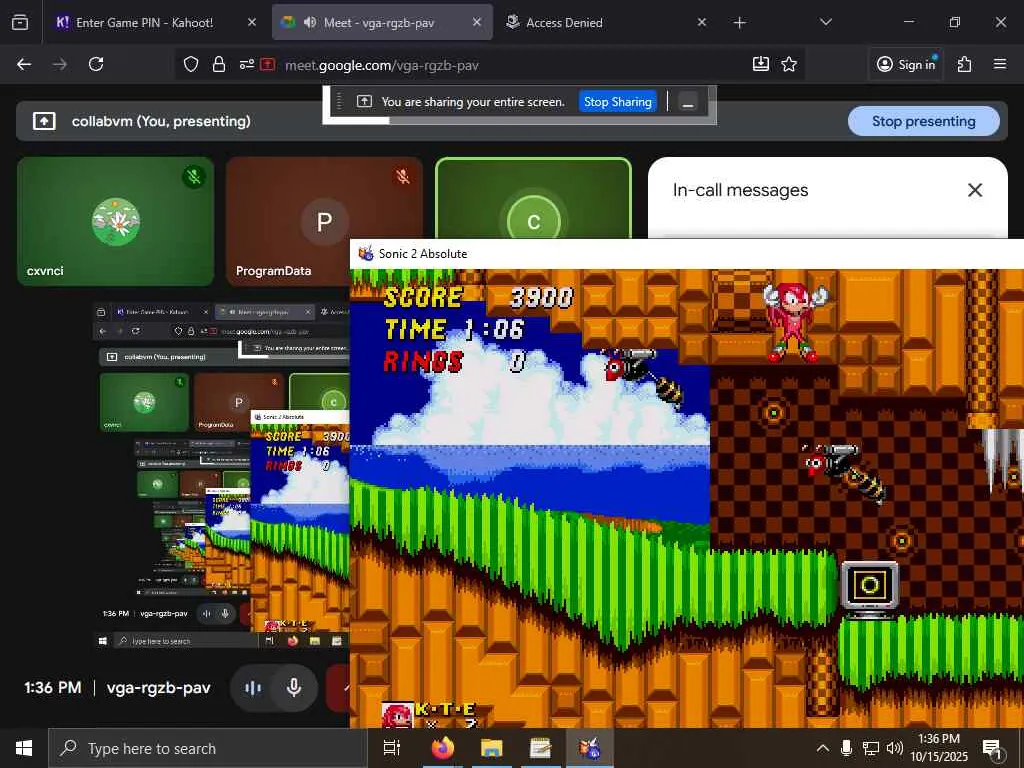The width and height of the screenshot is (1024, 768).
Task: Switch to Sonic 2 Absolute taskbar icon
Action: coord(589,748)
